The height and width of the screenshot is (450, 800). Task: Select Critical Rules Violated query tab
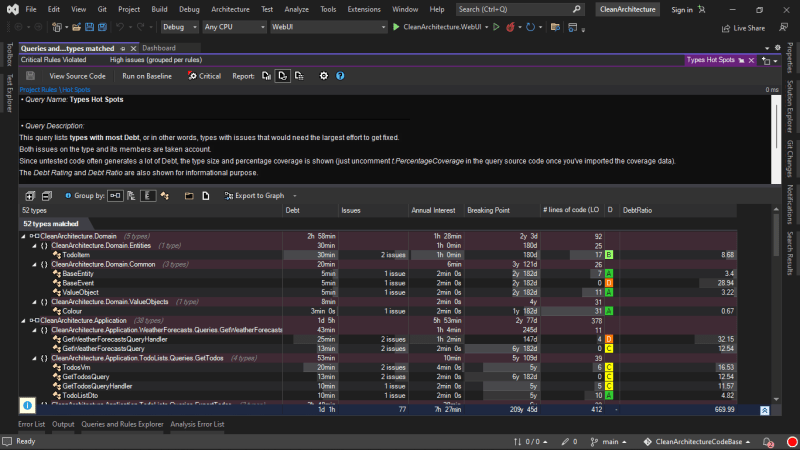[x=54, y=60]
